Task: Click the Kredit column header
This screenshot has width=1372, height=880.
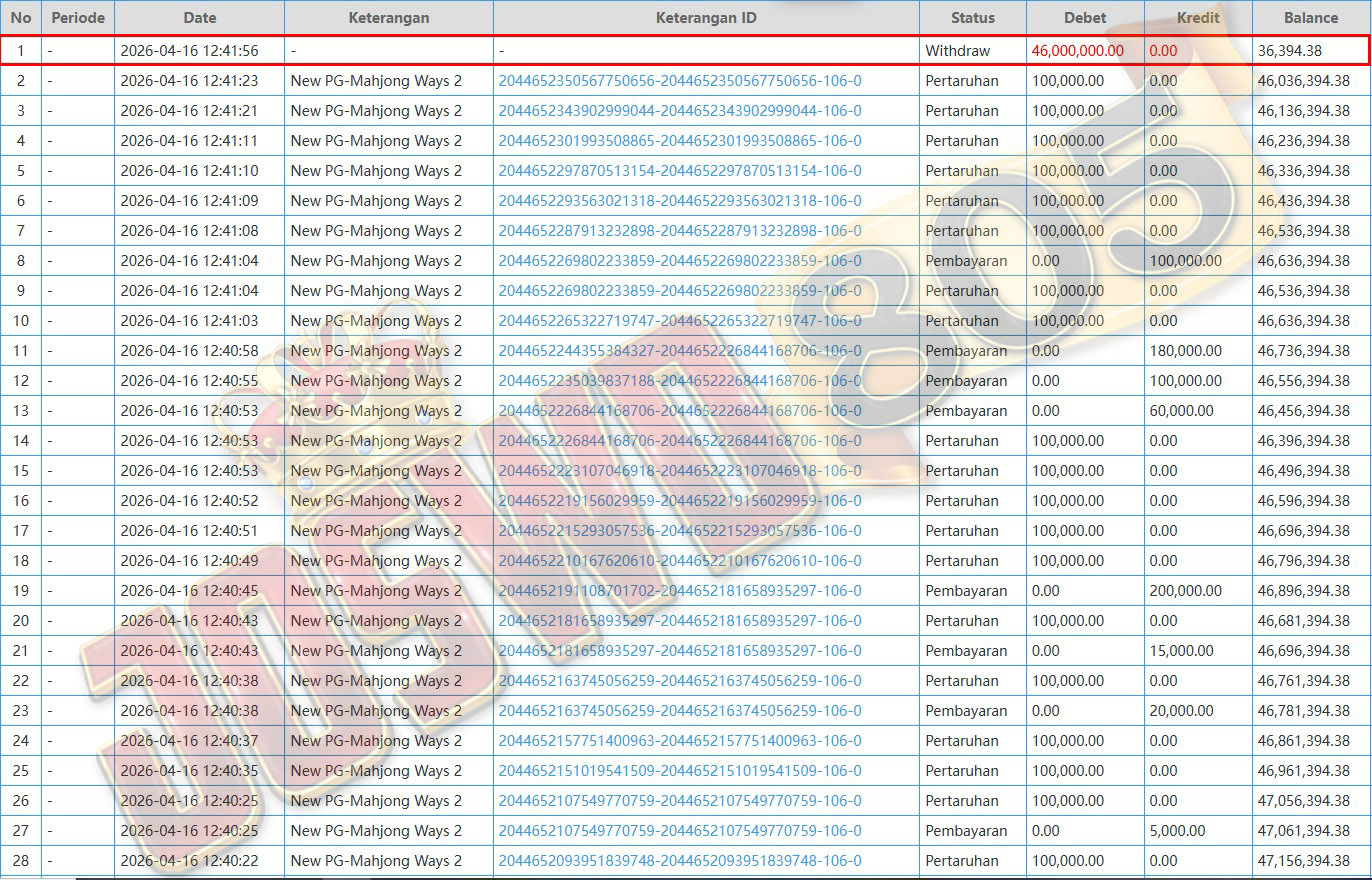Action: (1197, 17)
